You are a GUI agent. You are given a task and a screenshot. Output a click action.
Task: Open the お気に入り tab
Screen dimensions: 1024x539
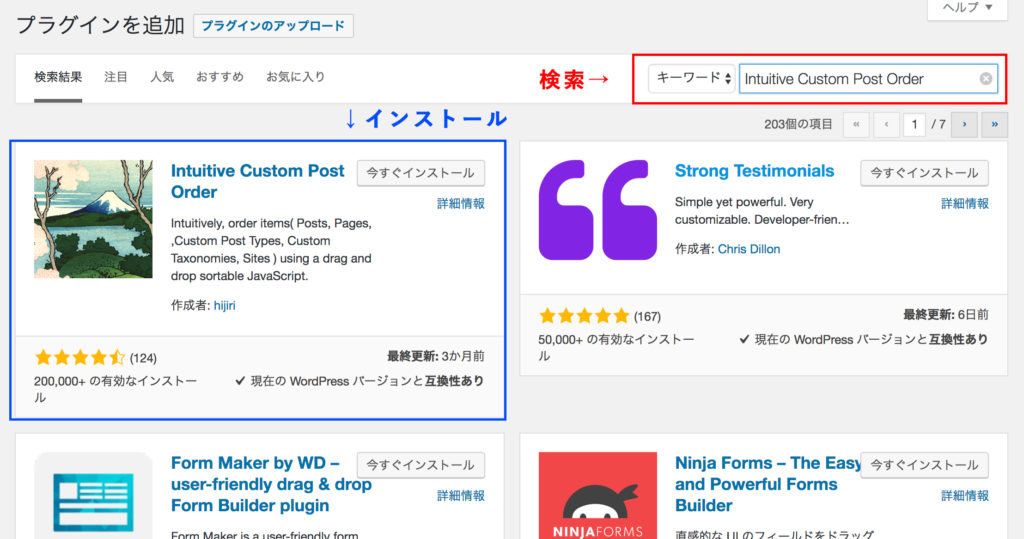[295, 77]
